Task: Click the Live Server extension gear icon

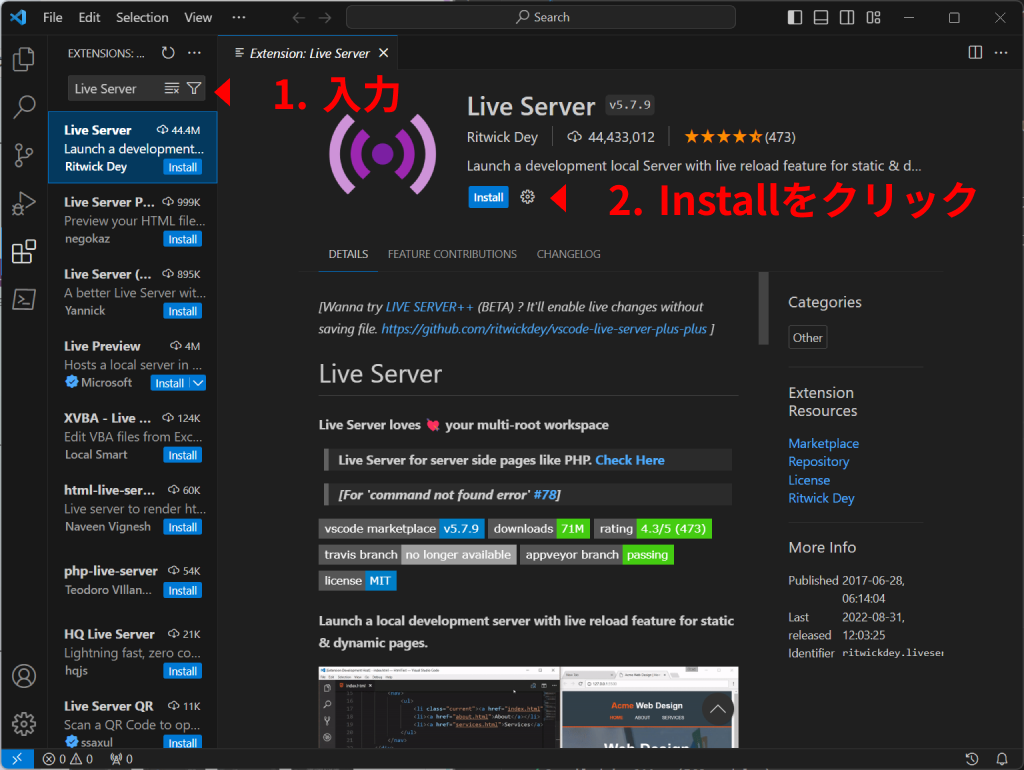Action: click(528, 197)
